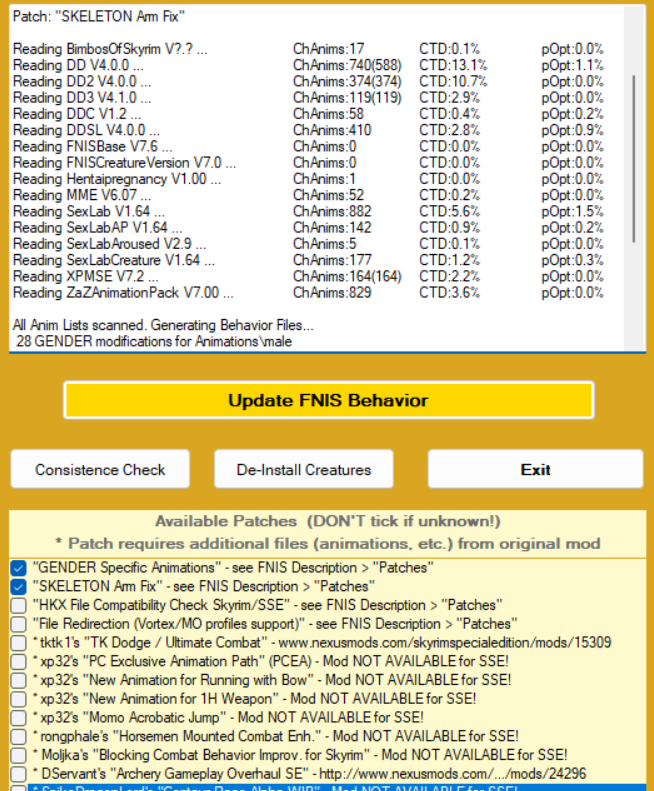Select 'Reading FNISBase V7.6' log line
The image size is (654, 791).
[308, 146]
